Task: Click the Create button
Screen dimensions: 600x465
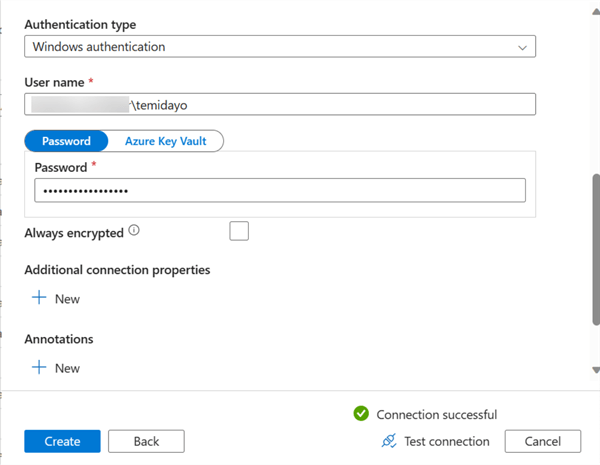Action: [62, 441]
